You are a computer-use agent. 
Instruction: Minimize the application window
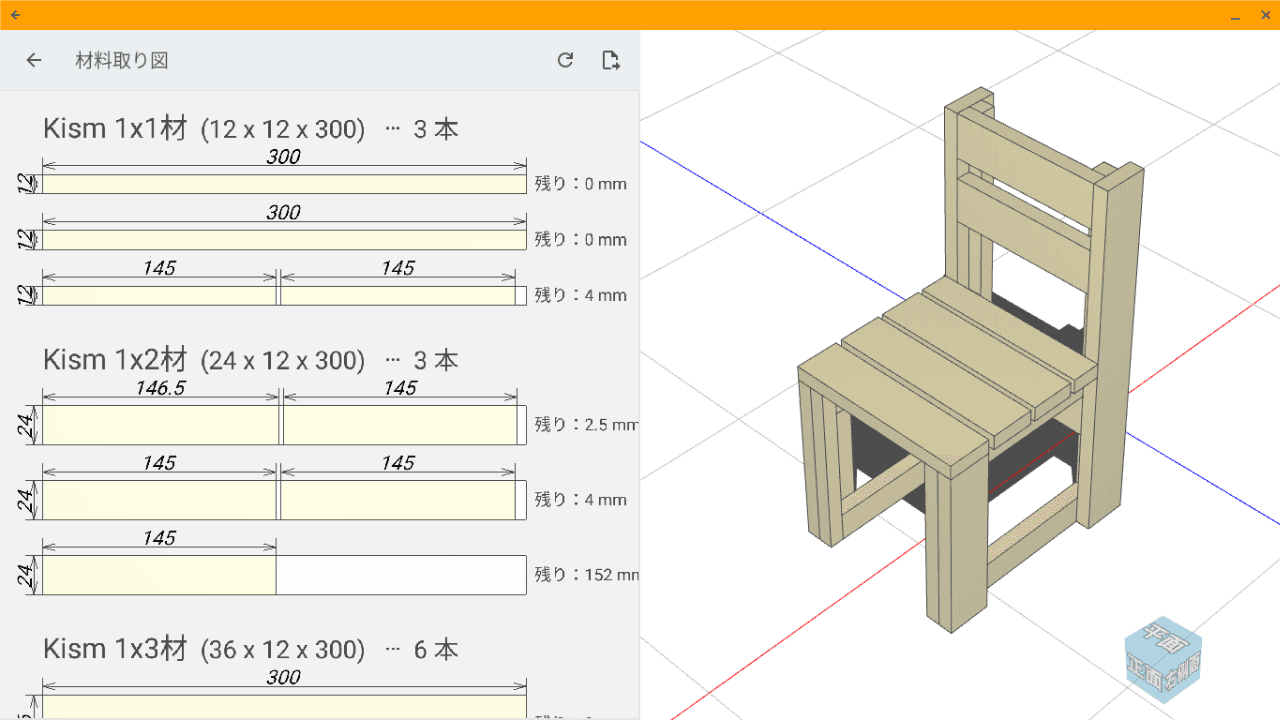(1237, 15)
